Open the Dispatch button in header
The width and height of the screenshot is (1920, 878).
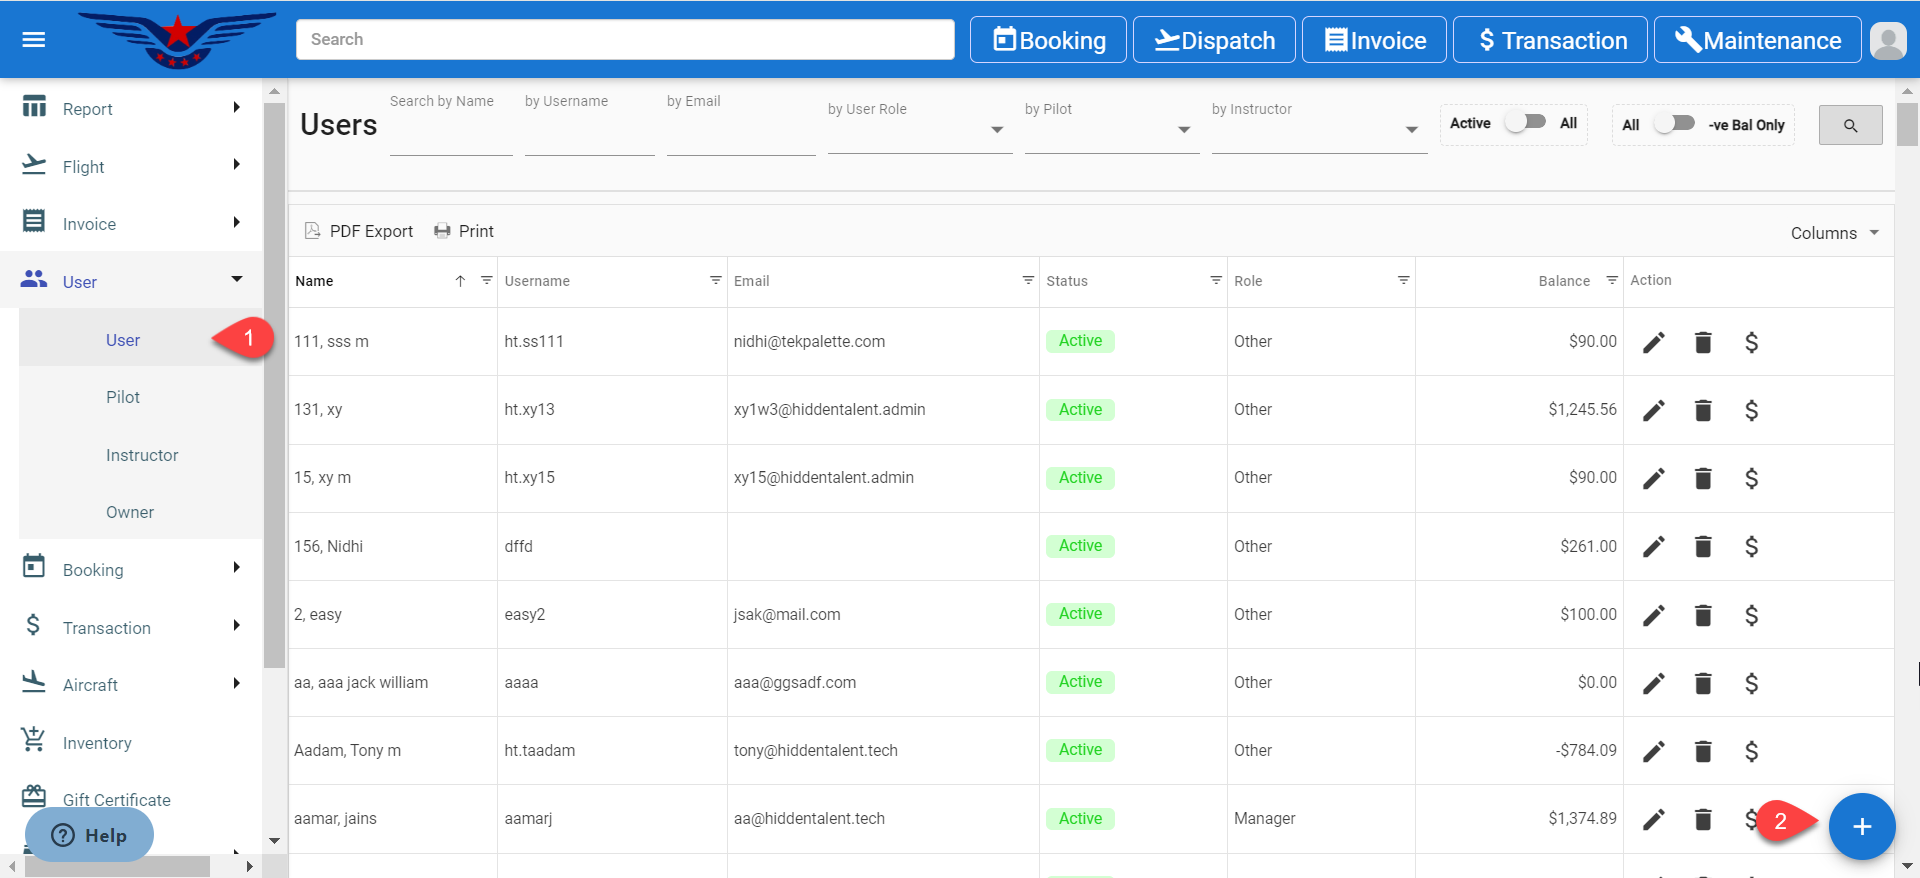[1214, 41]
